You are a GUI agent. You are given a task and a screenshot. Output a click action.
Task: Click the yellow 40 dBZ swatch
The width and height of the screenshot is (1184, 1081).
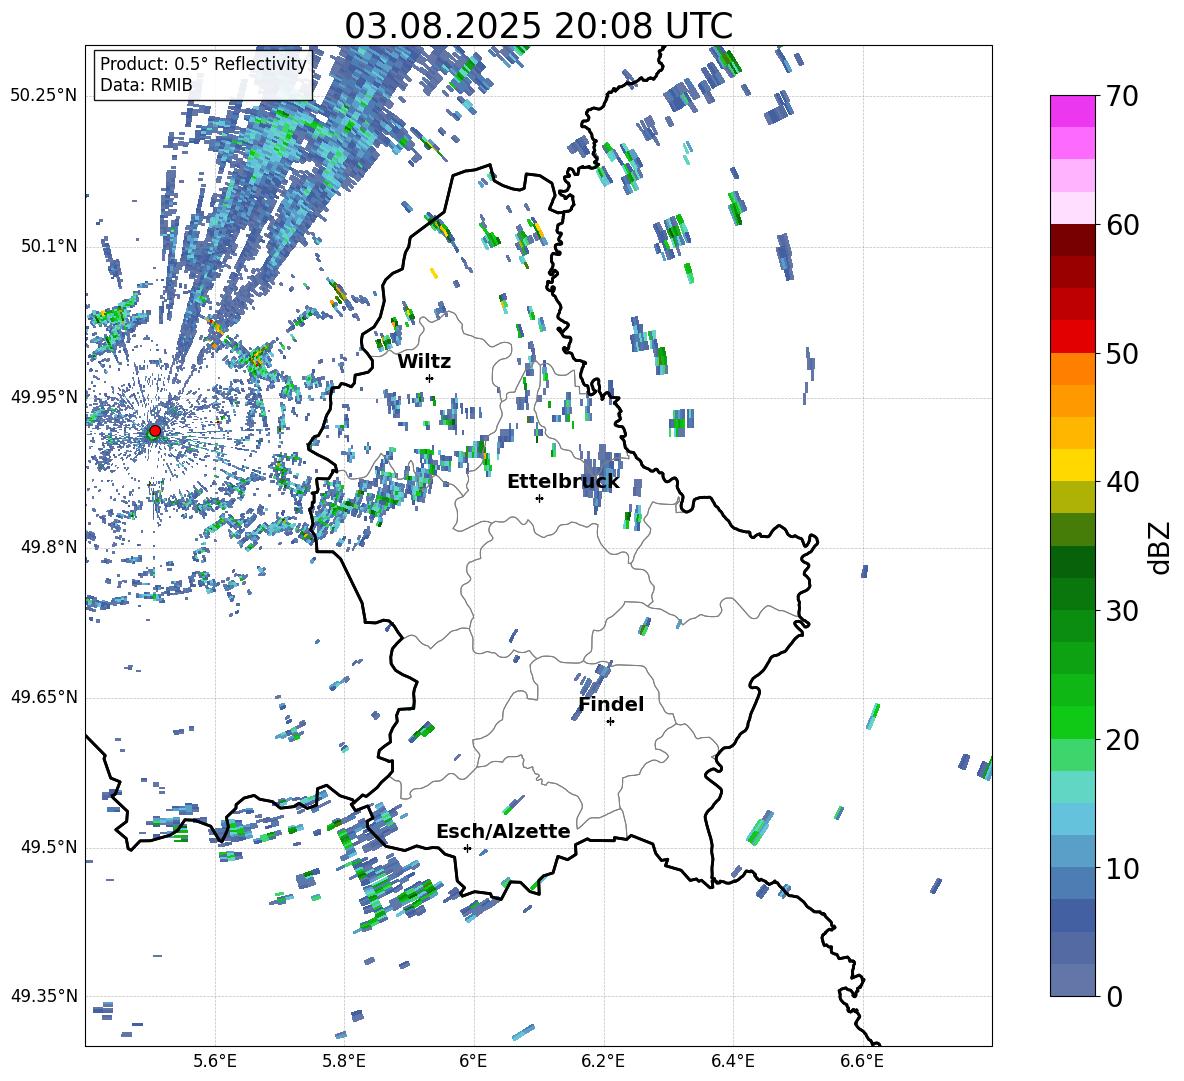pyautogui.click(x=1072, y=465)
